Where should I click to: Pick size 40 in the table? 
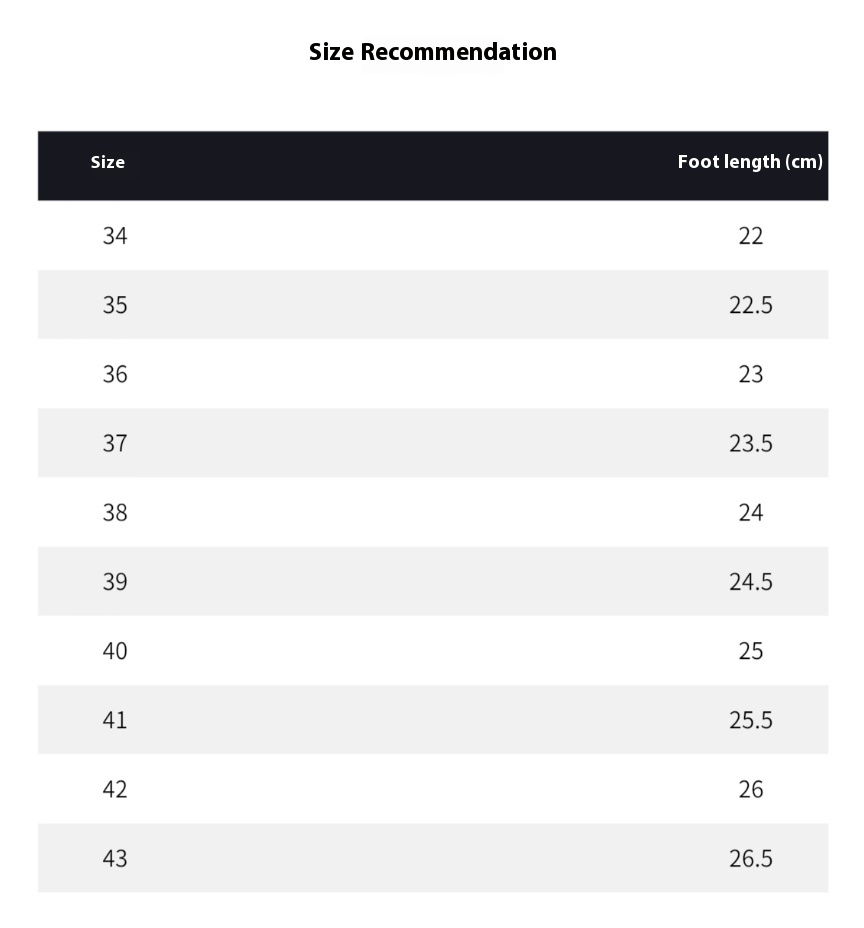tap(115, 652)
